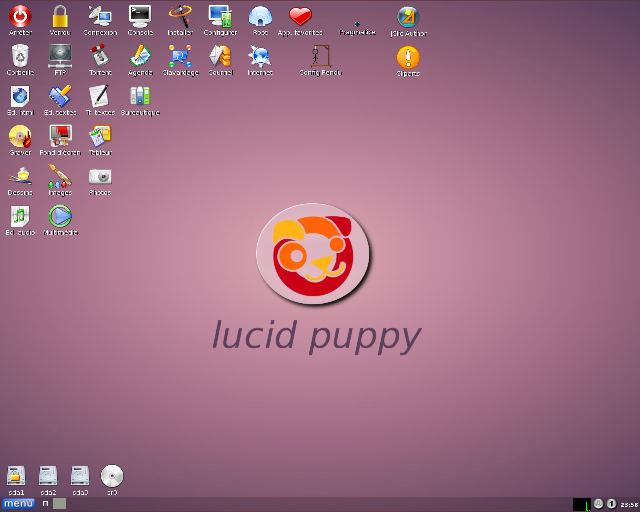Viewport: 640px width, 512px height.
Task: Open the sr0 optical disc icon
Action: pyautogui.click(x=112, y=476)
